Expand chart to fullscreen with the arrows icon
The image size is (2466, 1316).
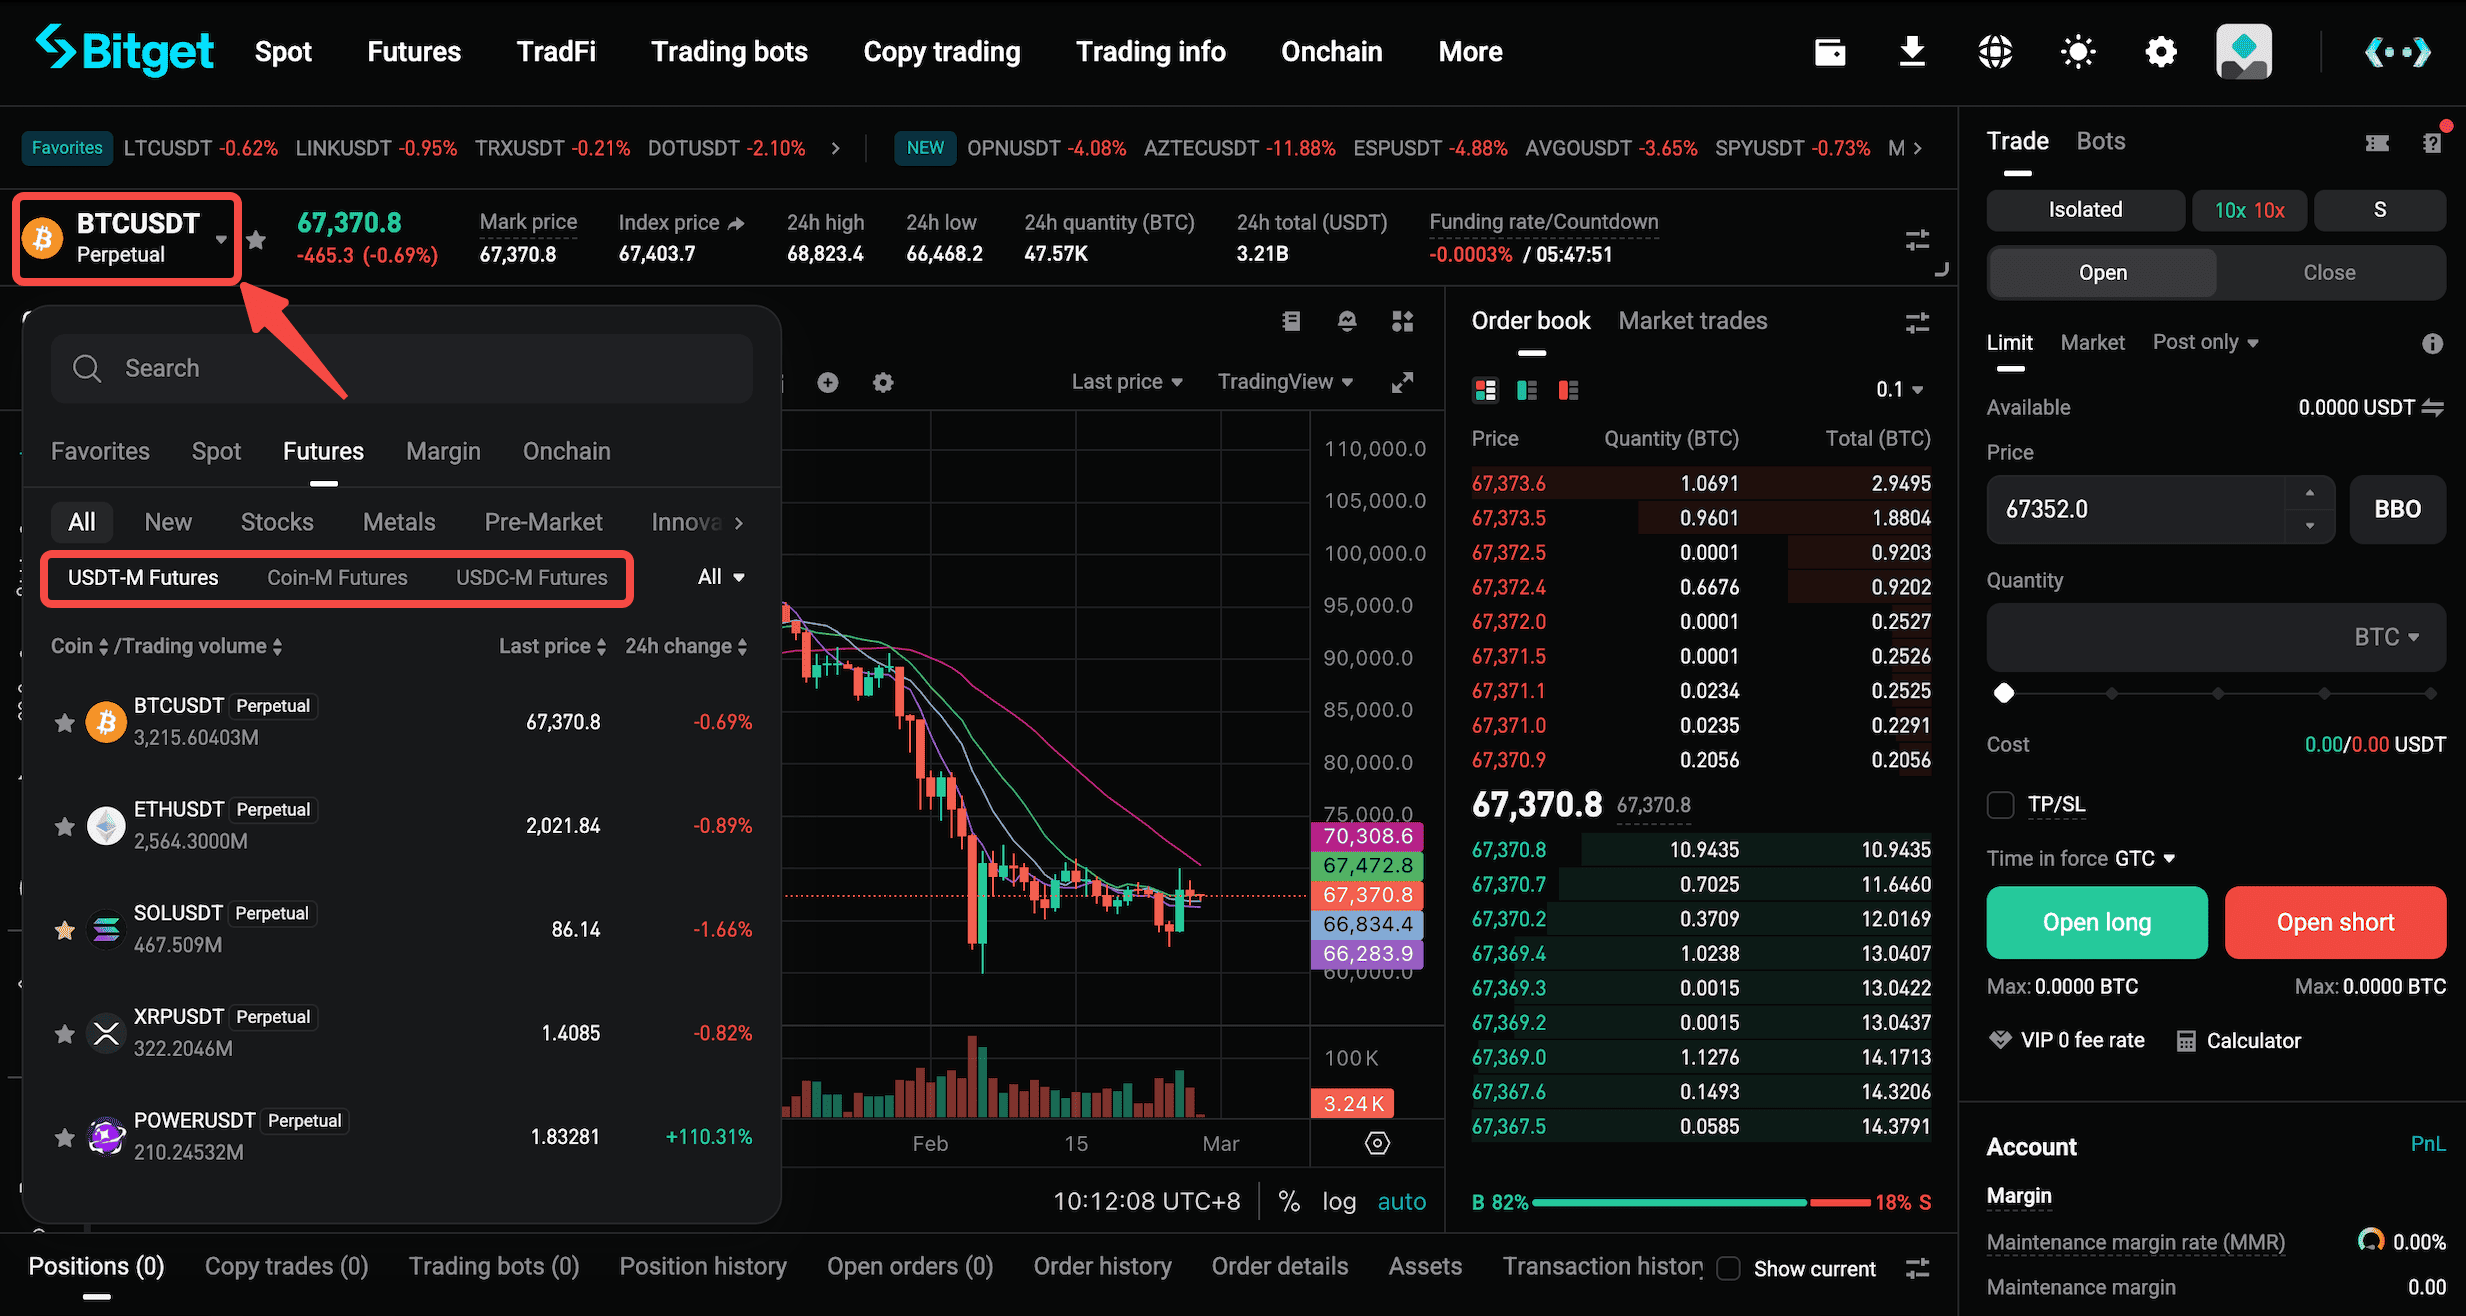(1403, 381)
